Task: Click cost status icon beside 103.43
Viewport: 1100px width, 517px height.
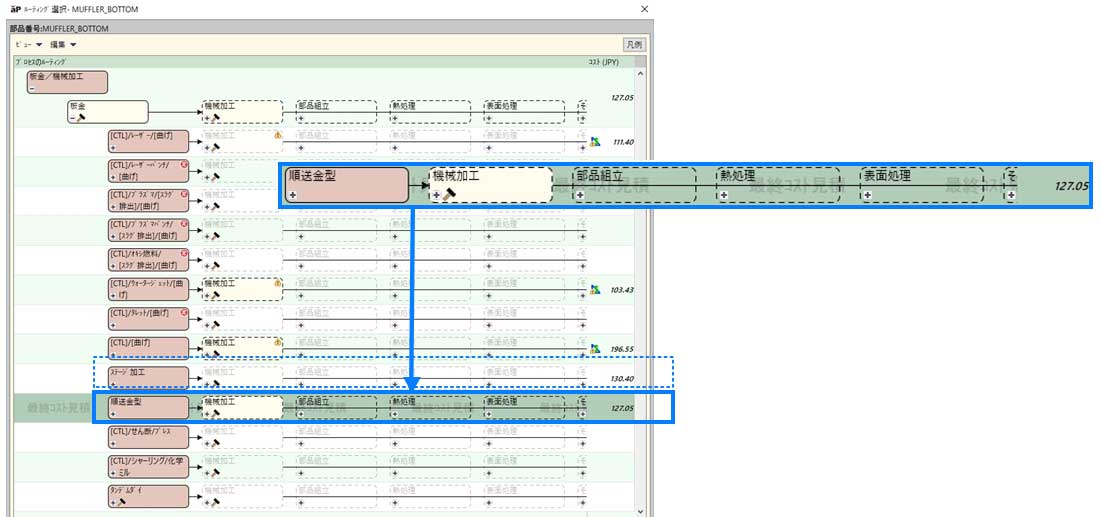Action: [595, 289]
